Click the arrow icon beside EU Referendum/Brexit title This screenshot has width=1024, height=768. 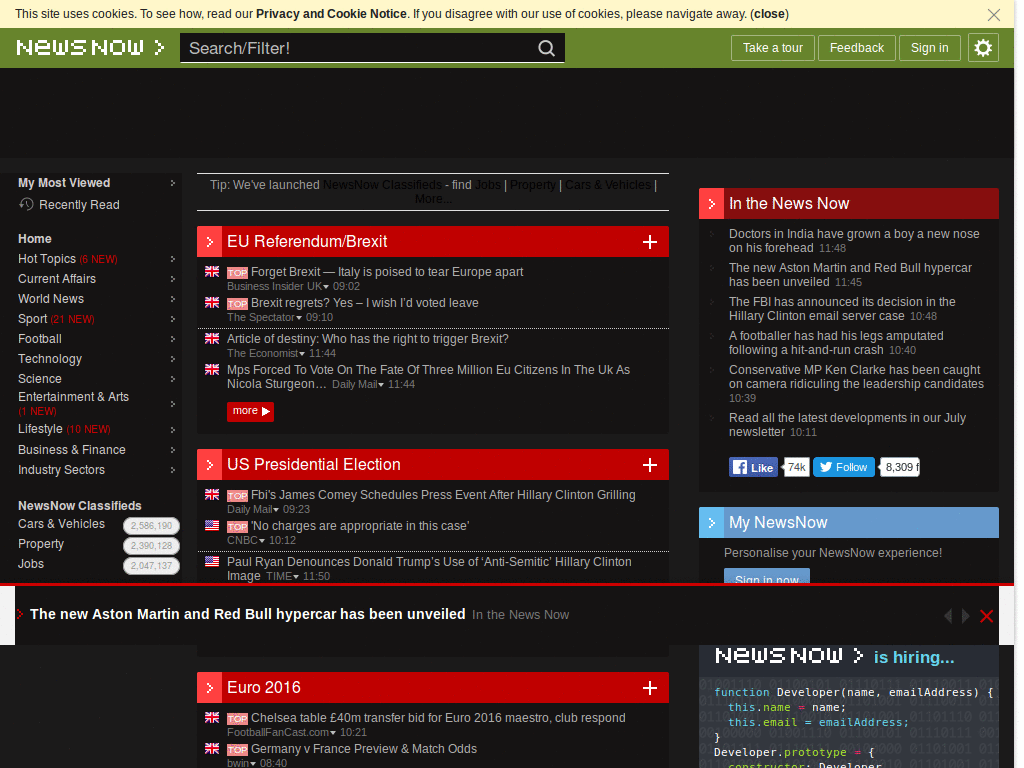(x=209, y=242)
